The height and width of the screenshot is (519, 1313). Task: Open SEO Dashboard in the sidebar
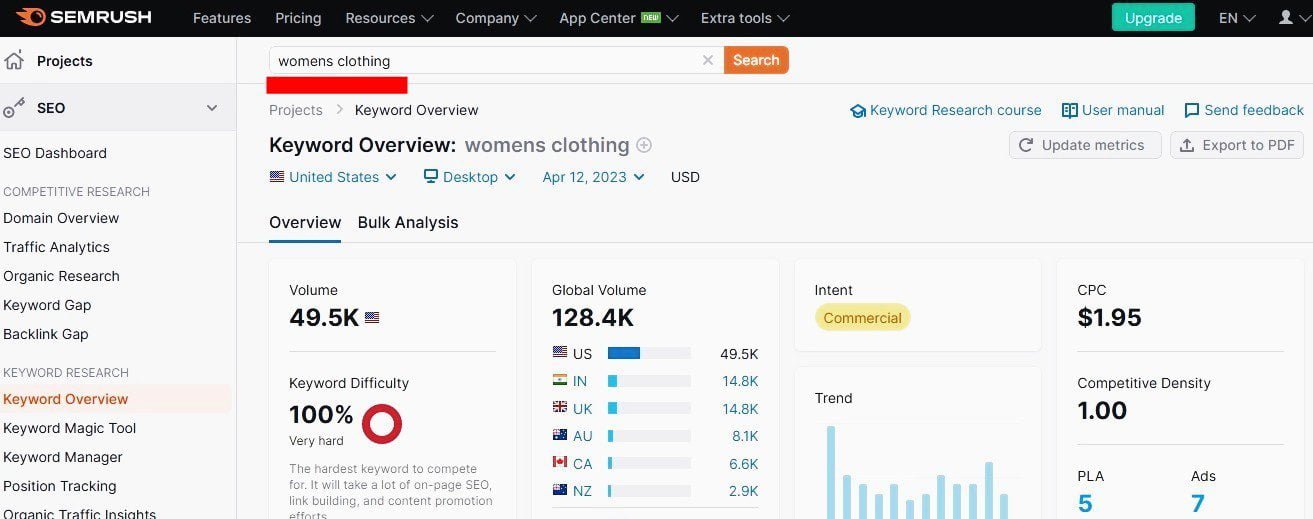tap(55, 153)
